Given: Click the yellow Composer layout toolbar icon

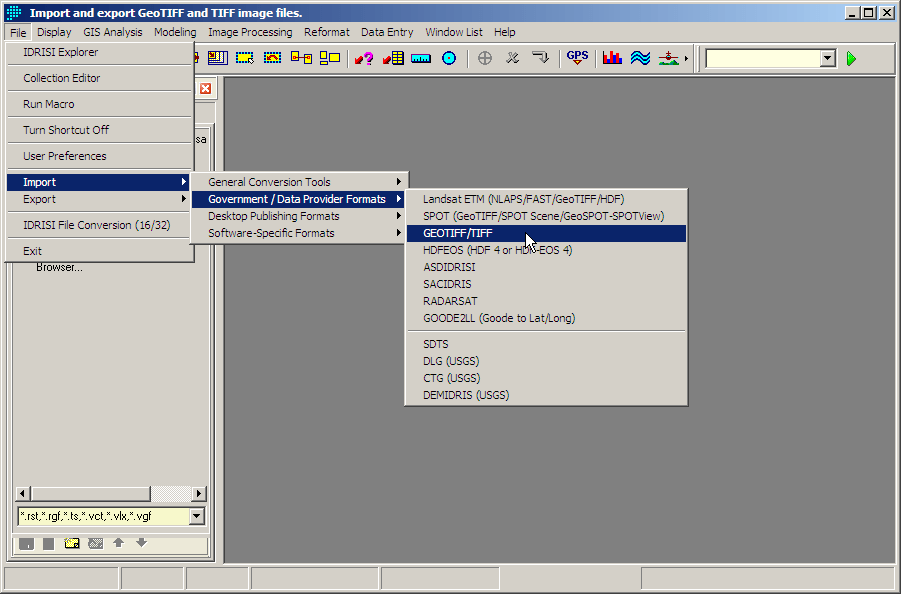Looking at the screenshot, I should (x=218, y=58).
